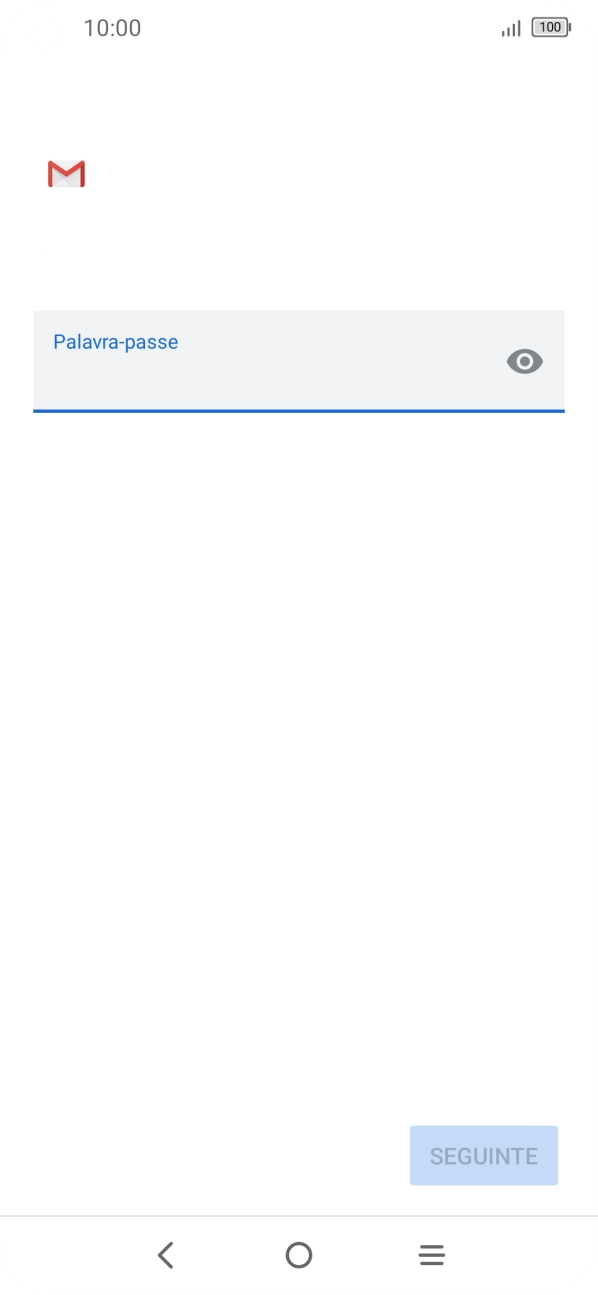Open the hamburger navigation bar button
This screenshot has height=1295, width=598.
click(x=432, y=1255)
